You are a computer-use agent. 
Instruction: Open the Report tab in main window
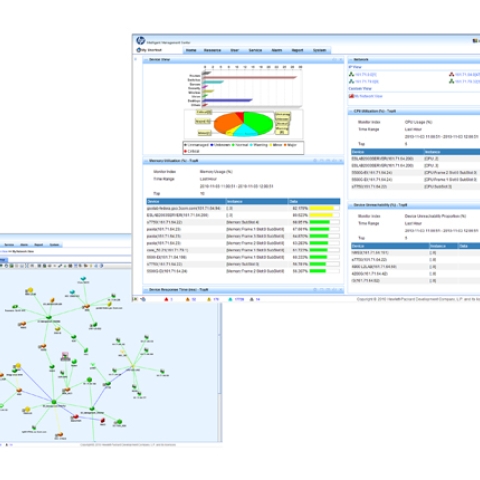point(297,50)
